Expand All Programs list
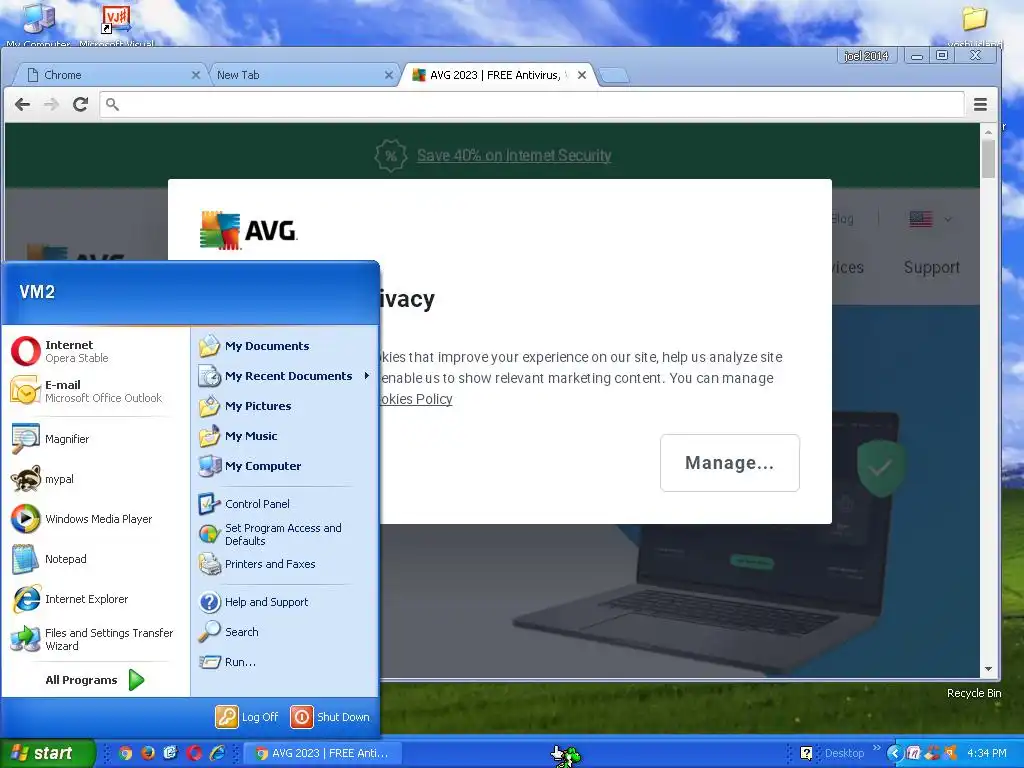This screenshot has height=768, width=1024. (x=95, y=680)
